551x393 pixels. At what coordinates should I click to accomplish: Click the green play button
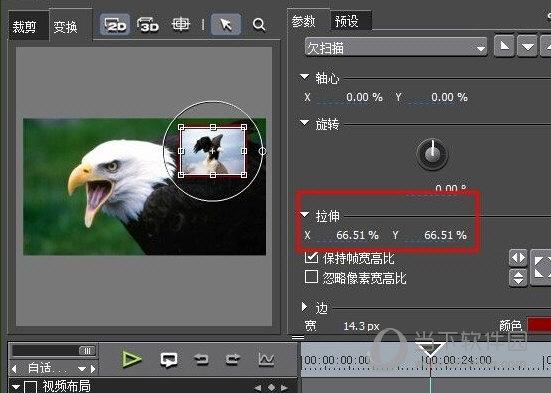pos(131,359)
